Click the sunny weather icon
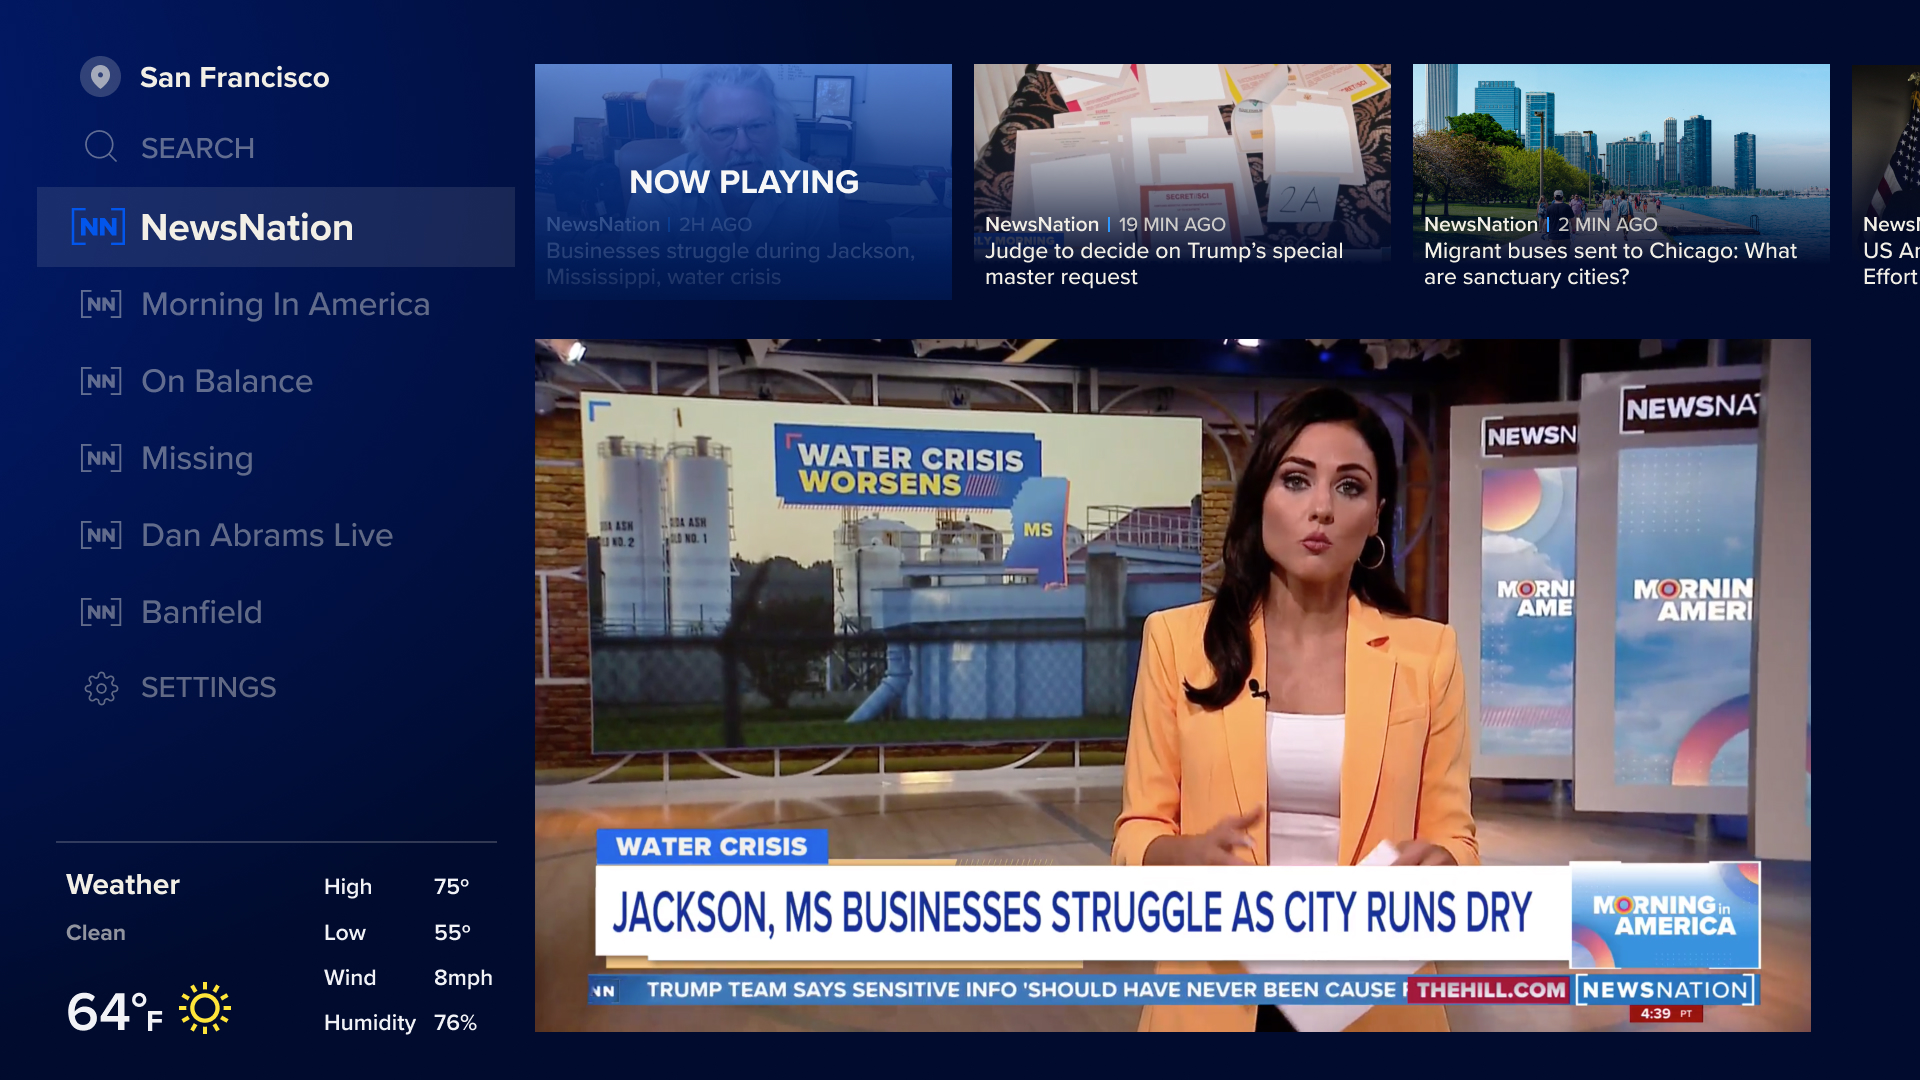Screen dimensions: 1920x1080 205,1008
